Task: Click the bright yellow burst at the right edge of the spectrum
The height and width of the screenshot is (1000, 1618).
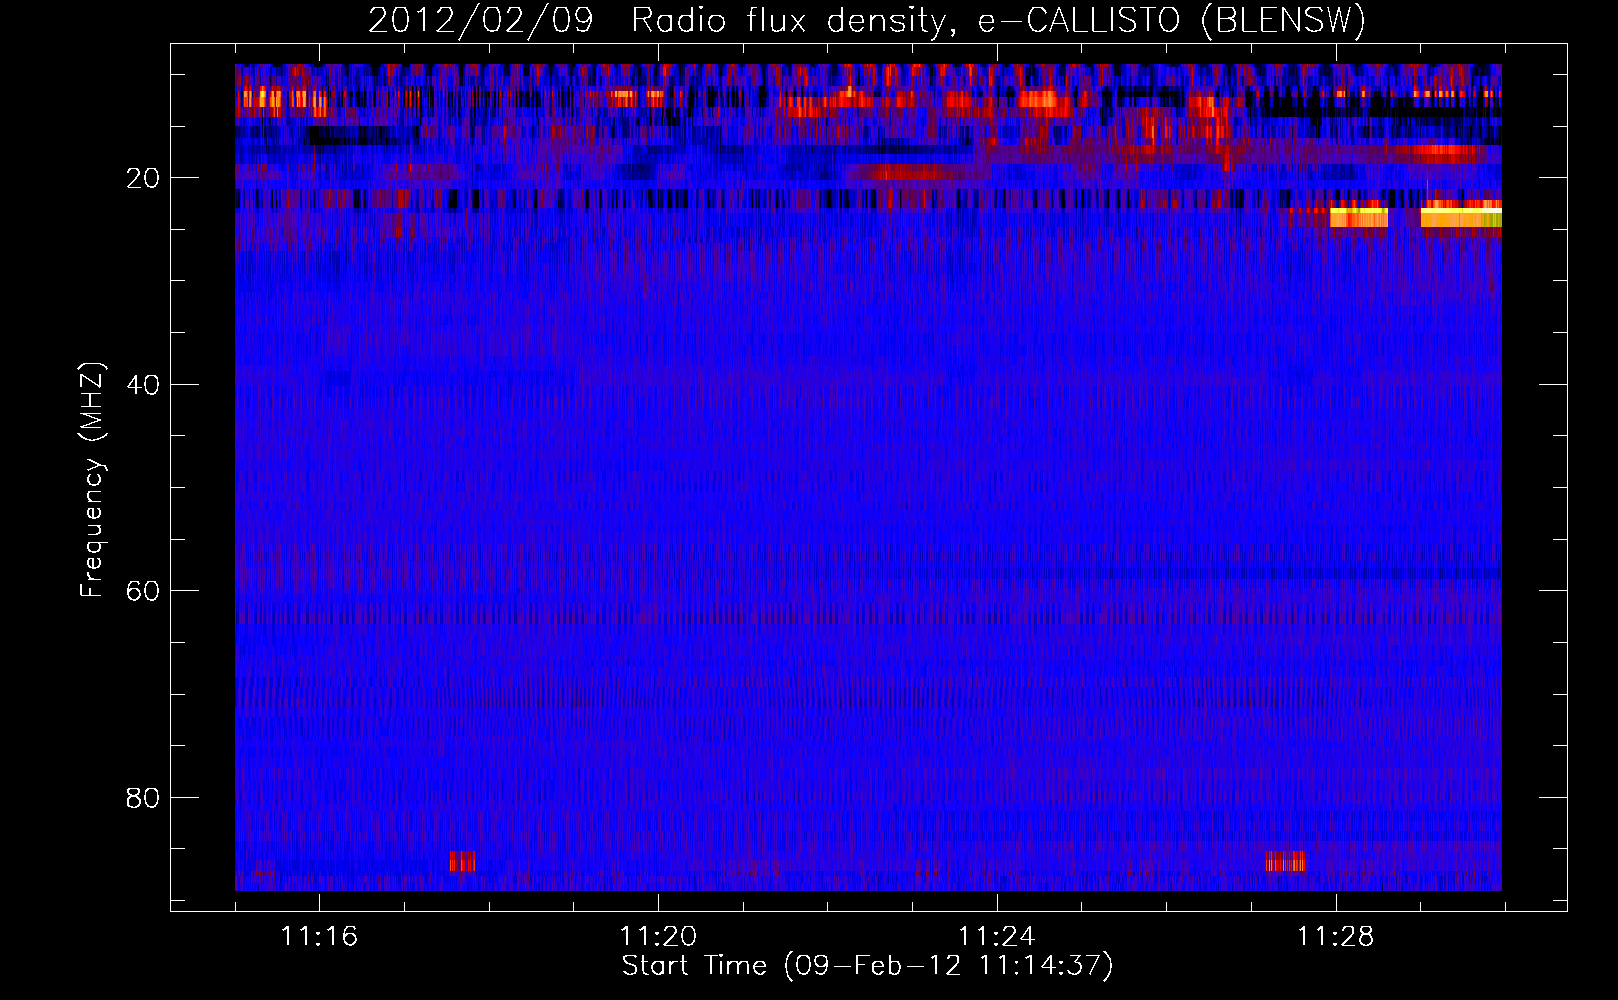Action: pyautogui.click(x=1461, y=215)
